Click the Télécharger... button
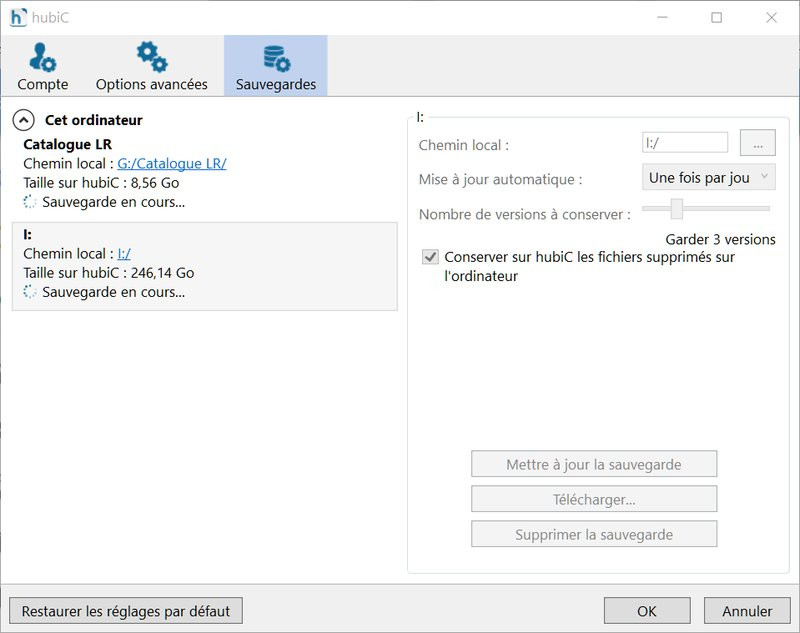 click(594, 499)
